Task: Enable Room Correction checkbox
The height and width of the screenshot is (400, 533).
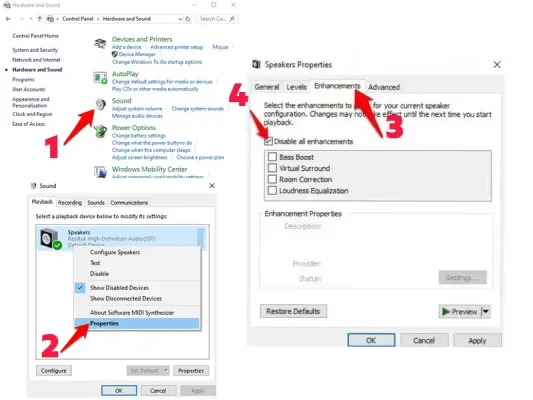Action: [272, 179]
